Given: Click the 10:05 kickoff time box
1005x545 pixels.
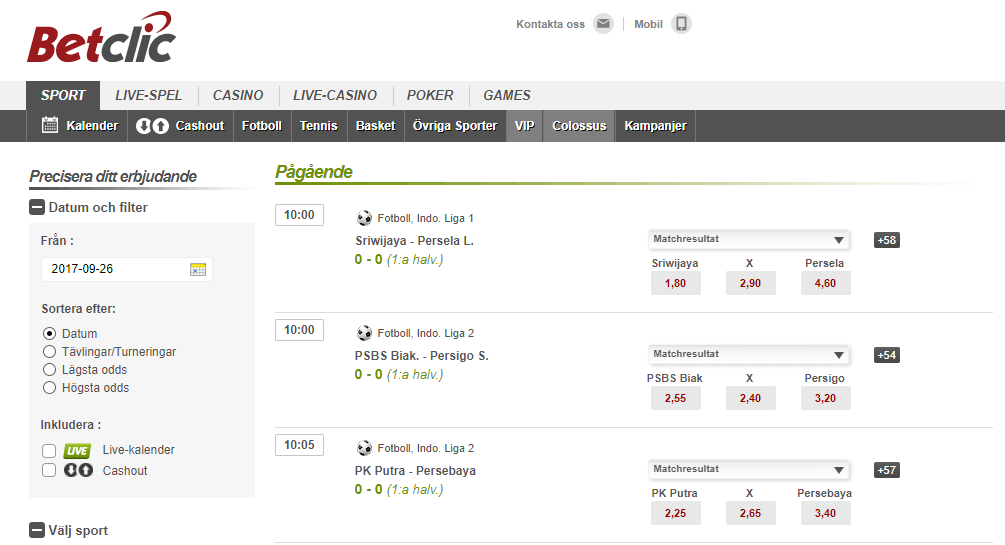Looking at the screenshot, I should point(299,445).
